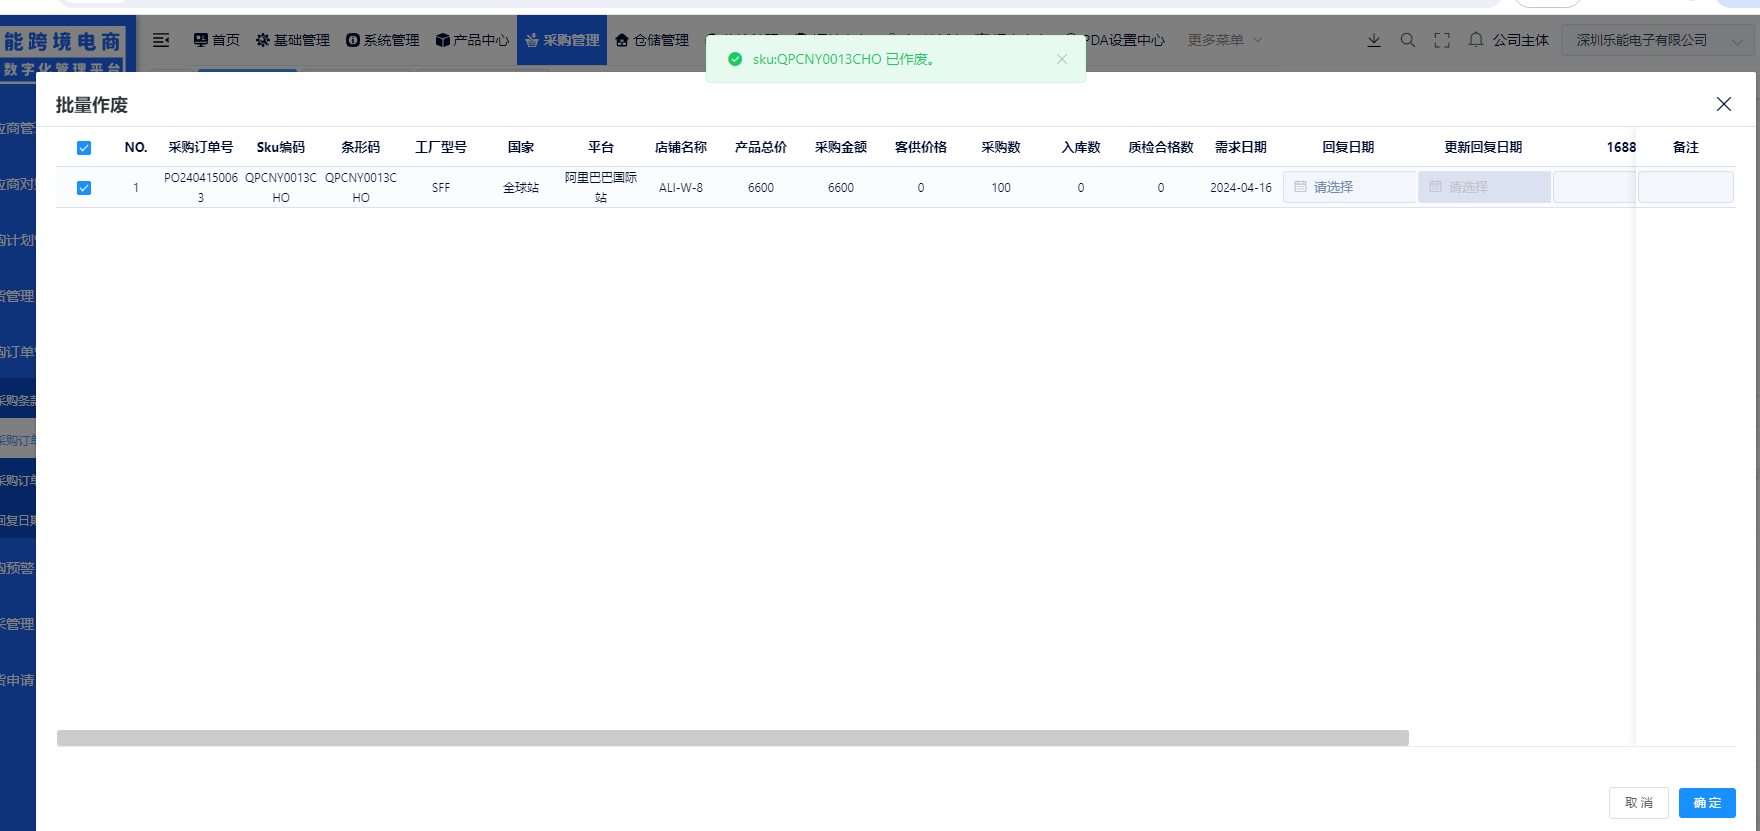Click the SFF factory model cell
The height and width of the screenshot is (831, 1760).
coord(441,187)
